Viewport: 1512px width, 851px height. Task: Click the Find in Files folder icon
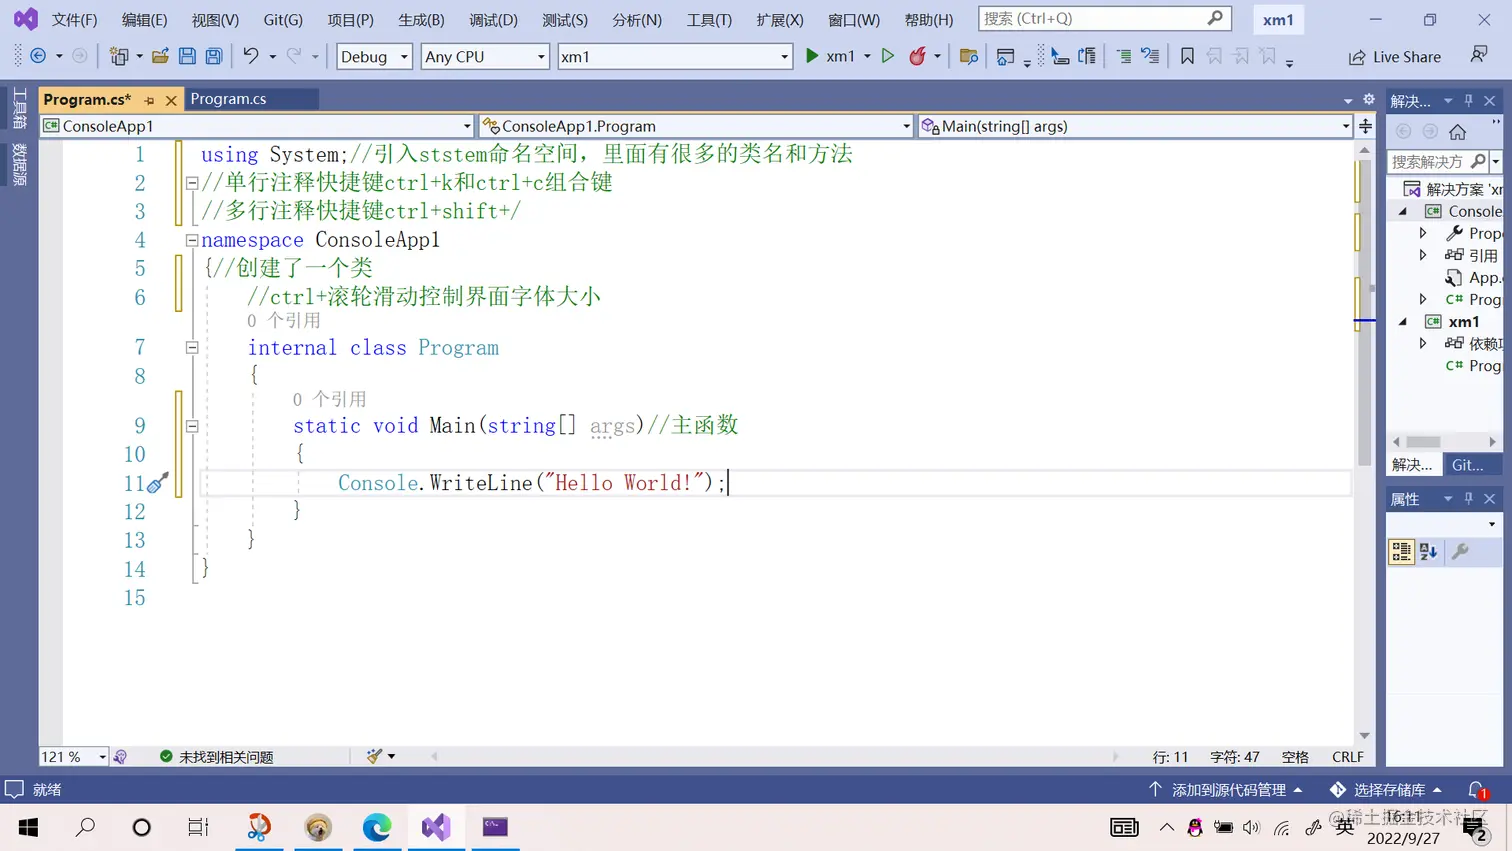(x=968, y=56)
